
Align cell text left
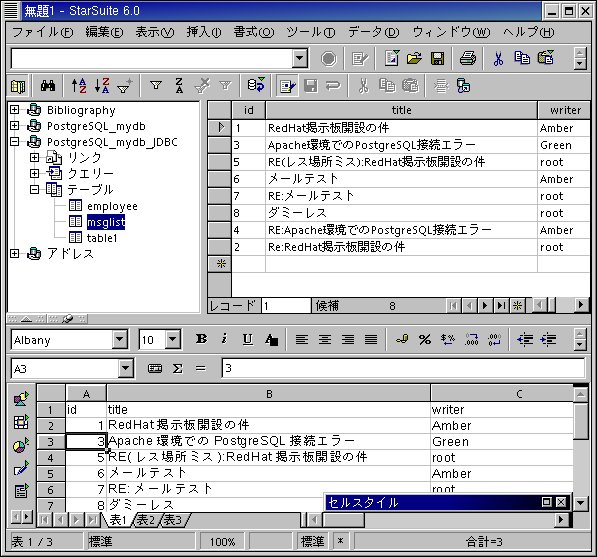pyautogui.click(x=302, y=339)
